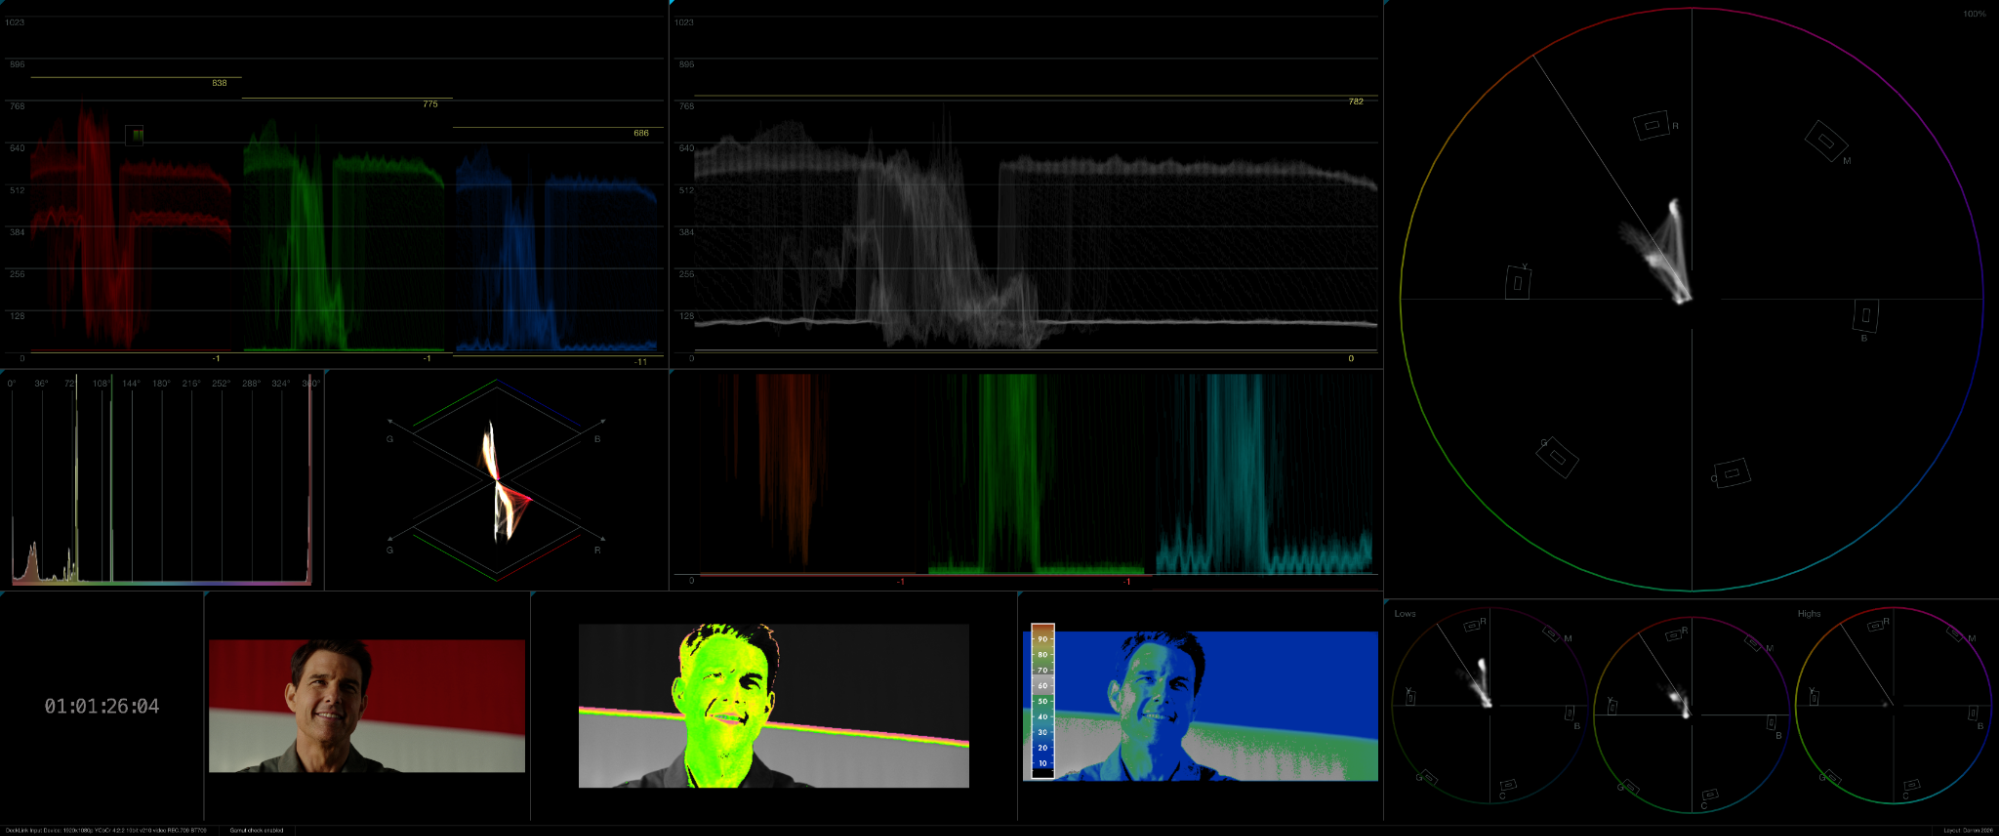This screenshot has height=837, width=1999.
Task: Click the 50 swatch in false color legend
Action: click(1042, 701)
